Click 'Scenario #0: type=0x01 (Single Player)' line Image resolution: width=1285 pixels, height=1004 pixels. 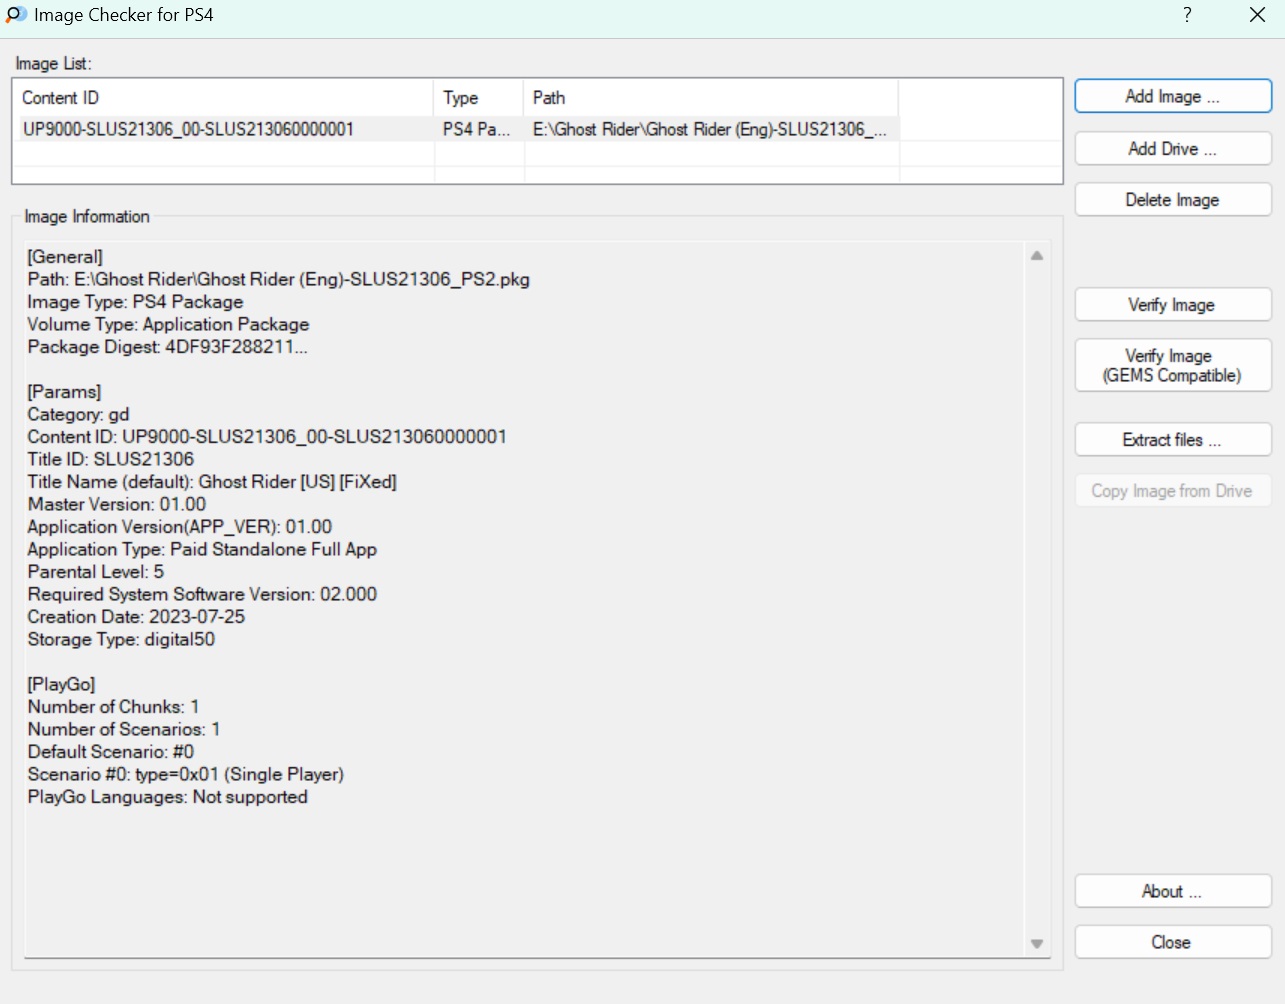[x=186, y=774]
